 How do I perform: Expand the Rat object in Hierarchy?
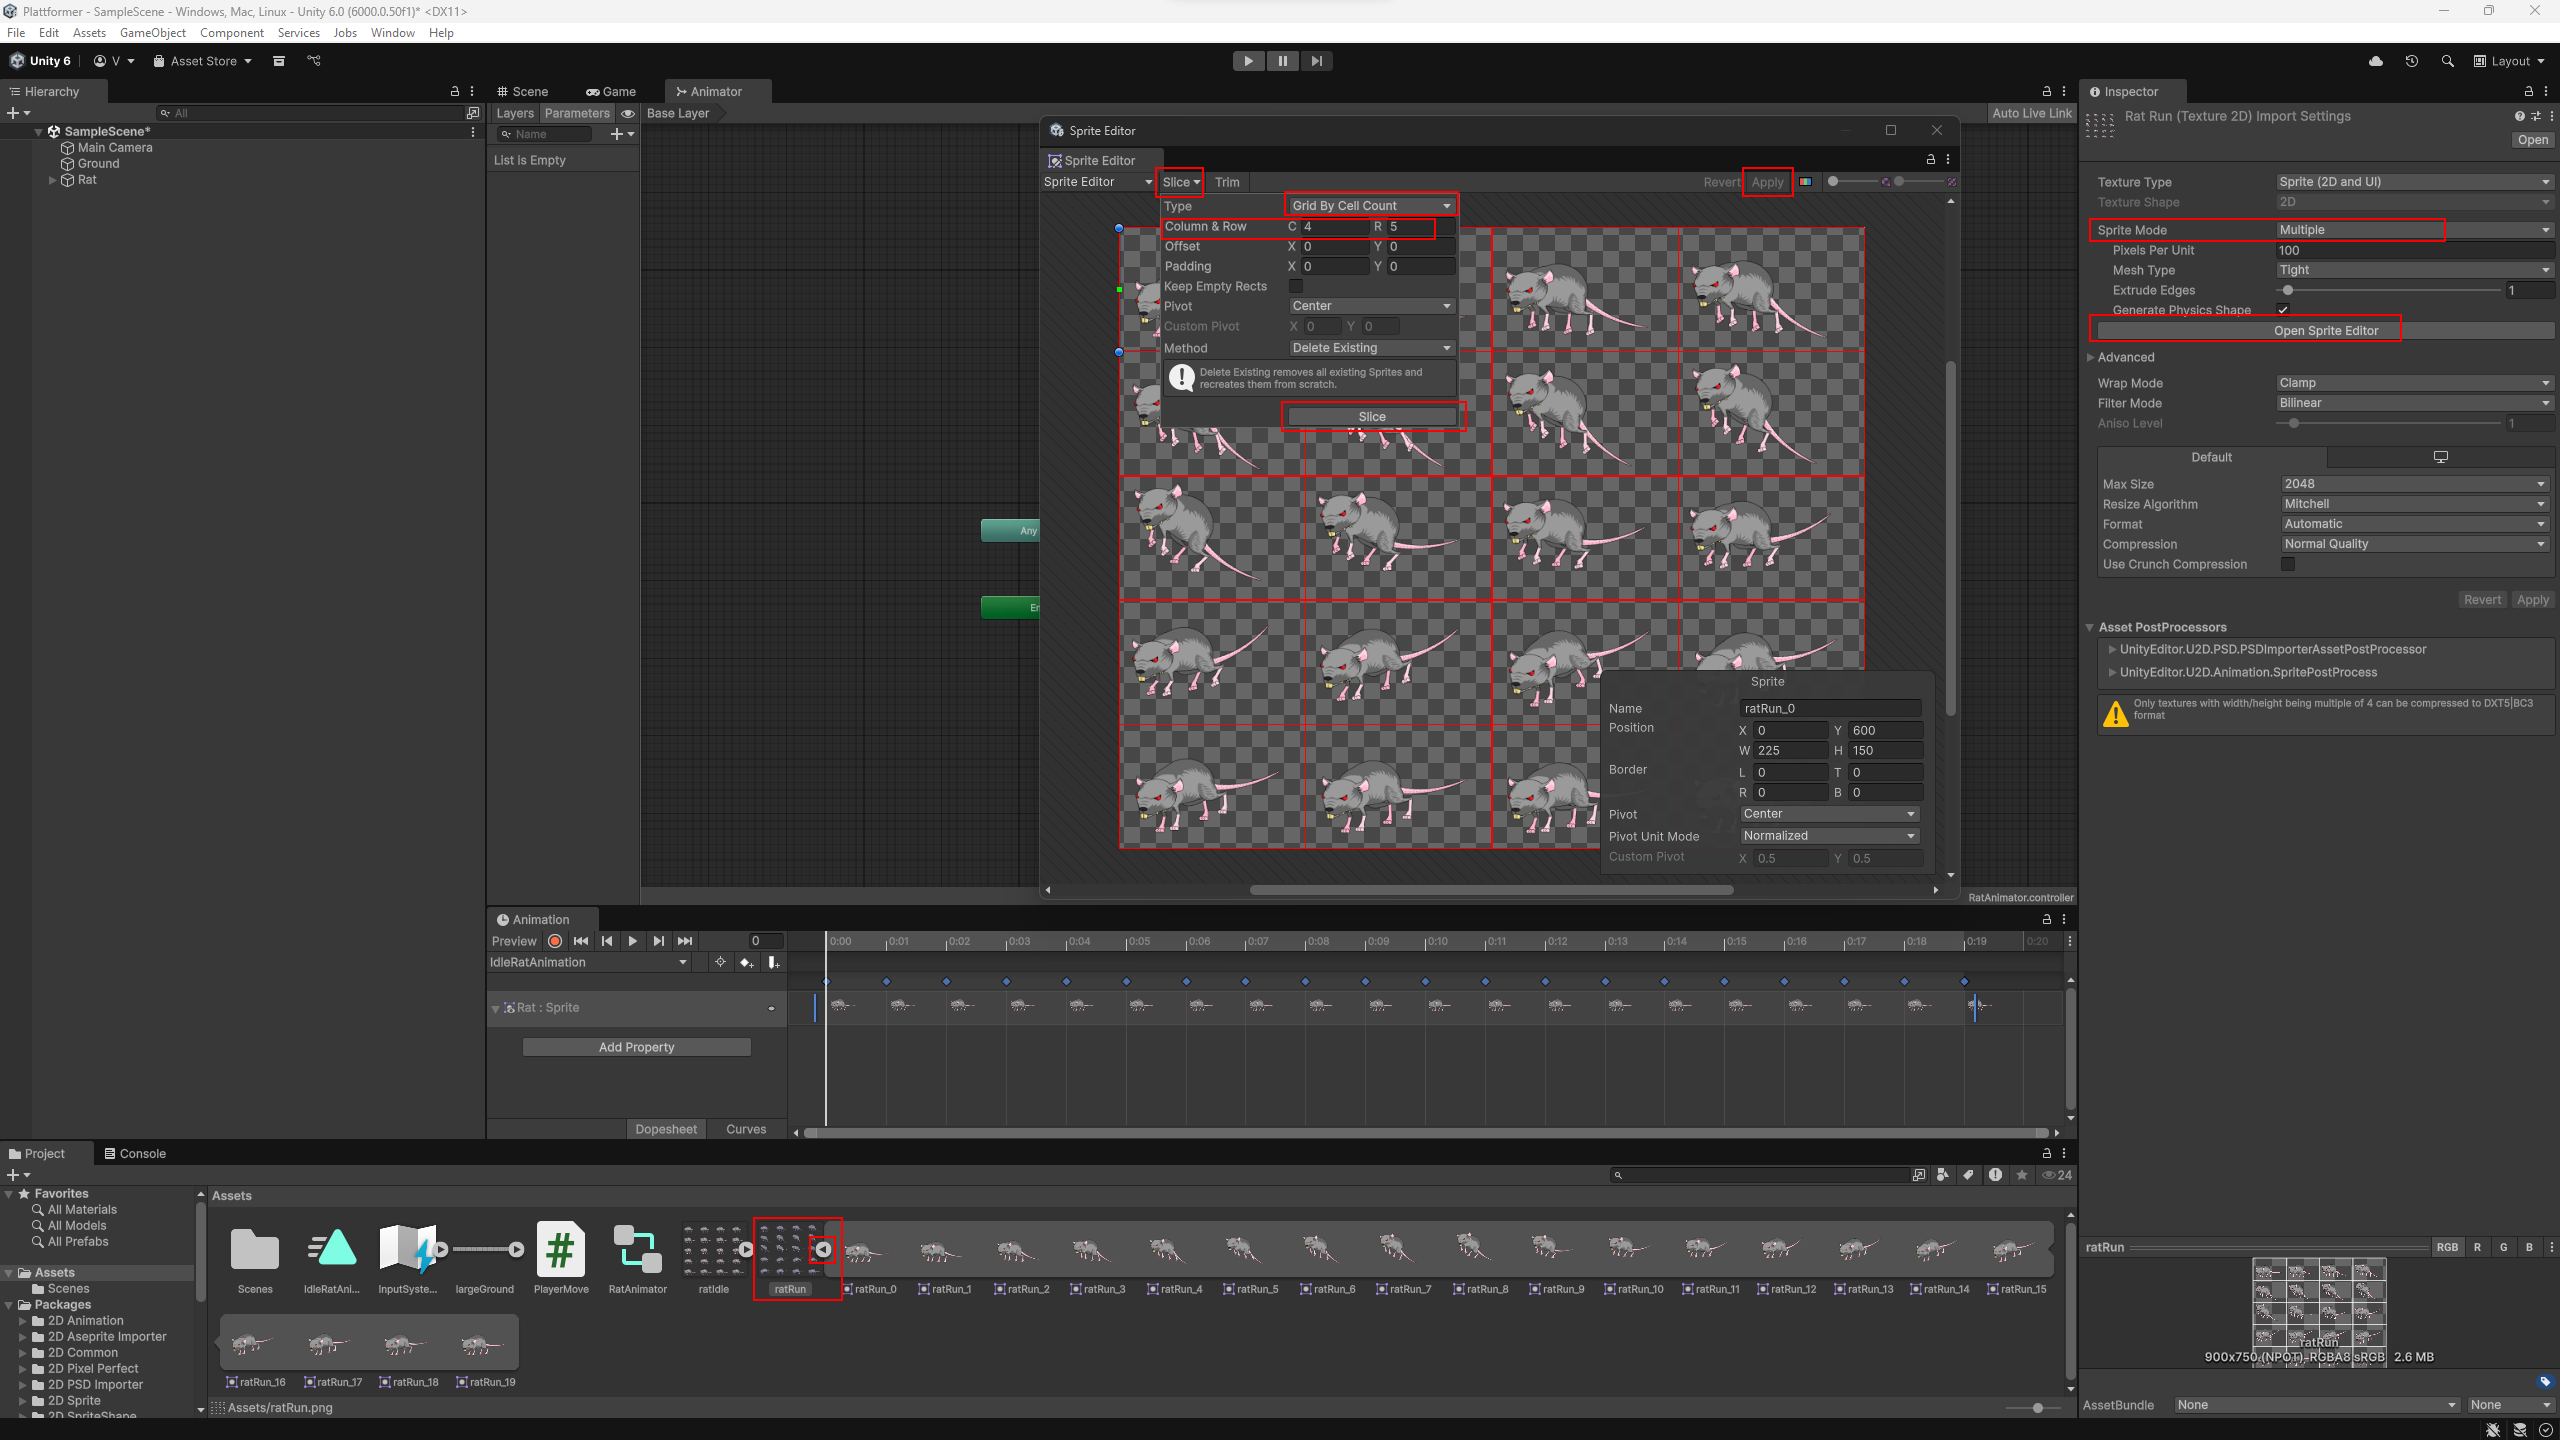point(52,180)
